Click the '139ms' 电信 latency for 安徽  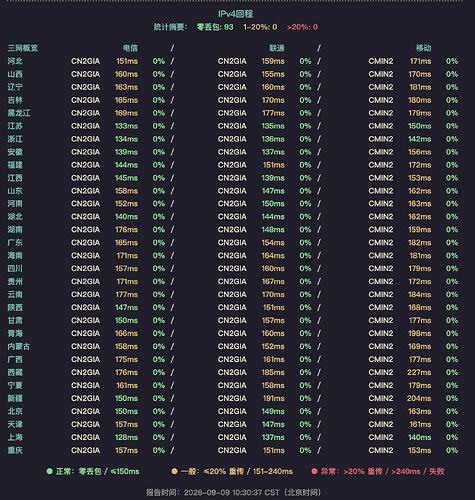click(127, 152)
